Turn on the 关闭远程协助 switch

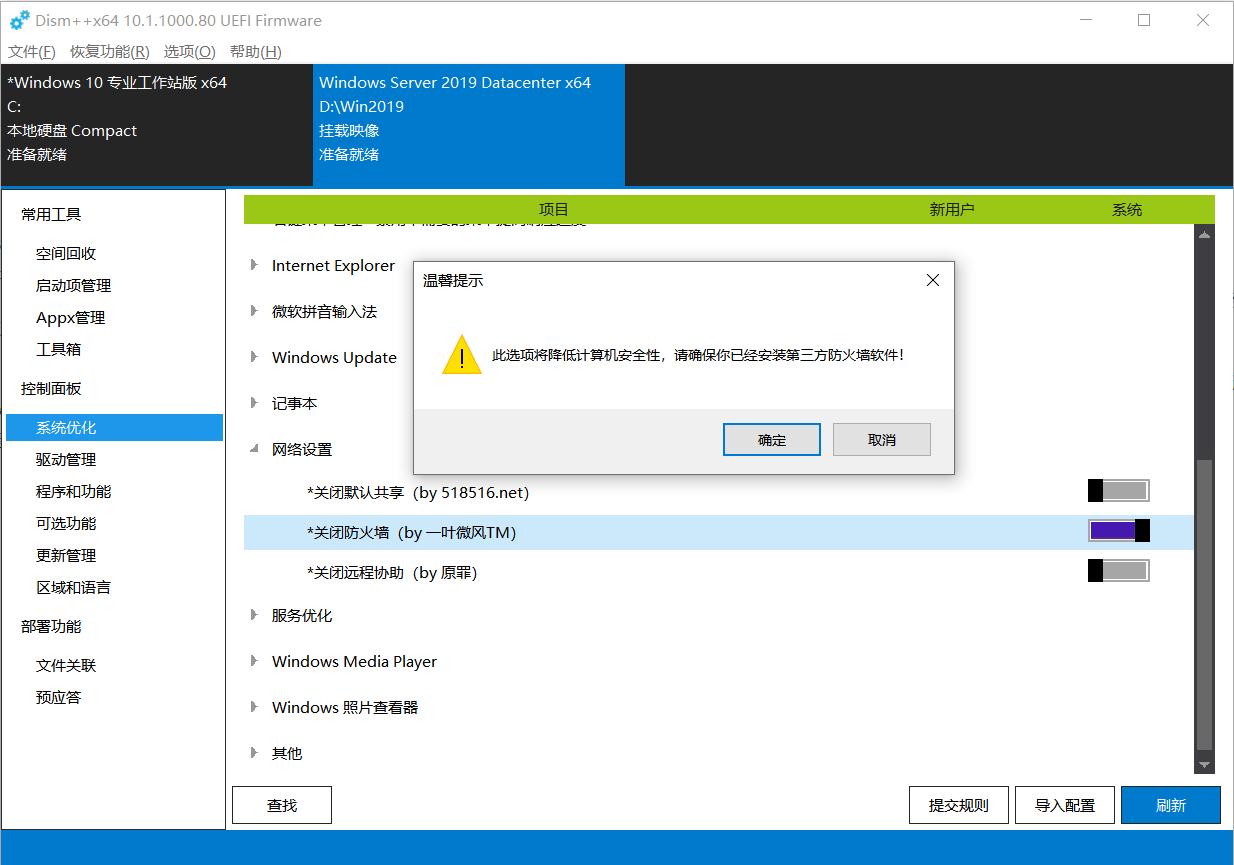click(x=1117, y=570)
